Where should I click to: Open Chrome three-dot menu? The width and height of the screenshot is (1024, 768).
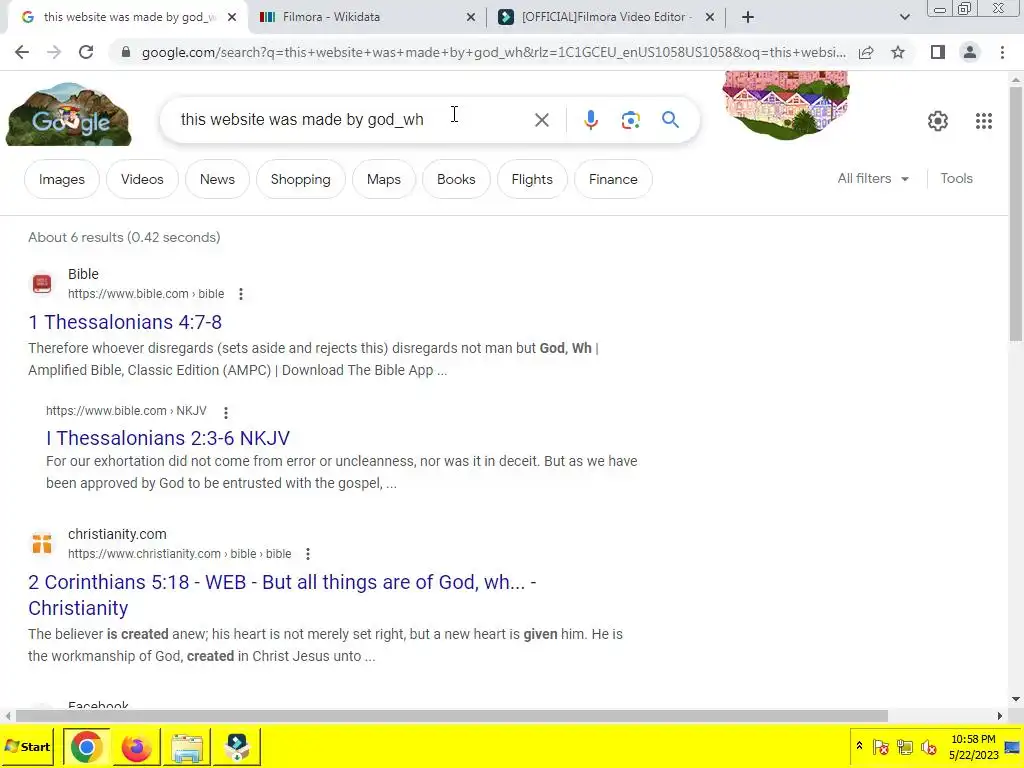click(x=1002, y=52)
